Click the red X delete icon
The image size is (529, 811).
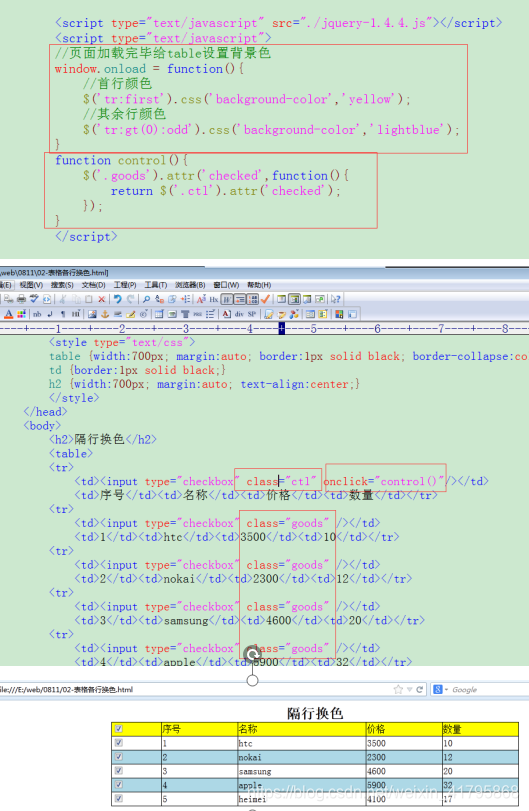click(x=101, y=299)
